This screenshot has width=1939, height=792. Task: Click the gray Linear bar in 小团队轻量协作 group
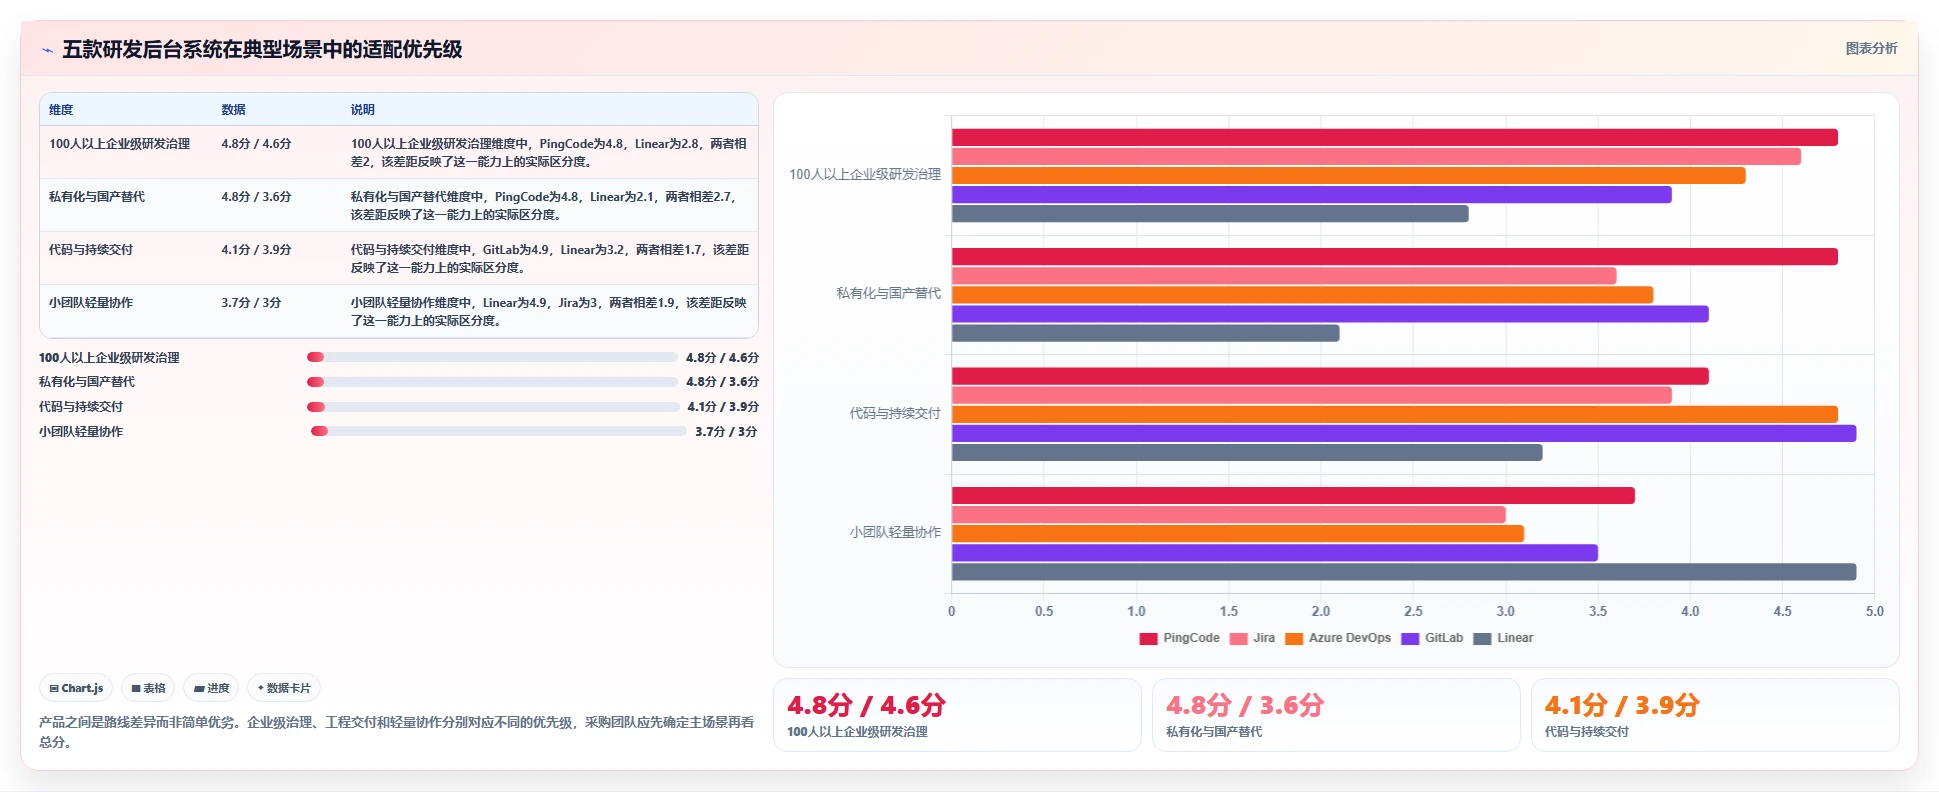(x=1403, y=572)
